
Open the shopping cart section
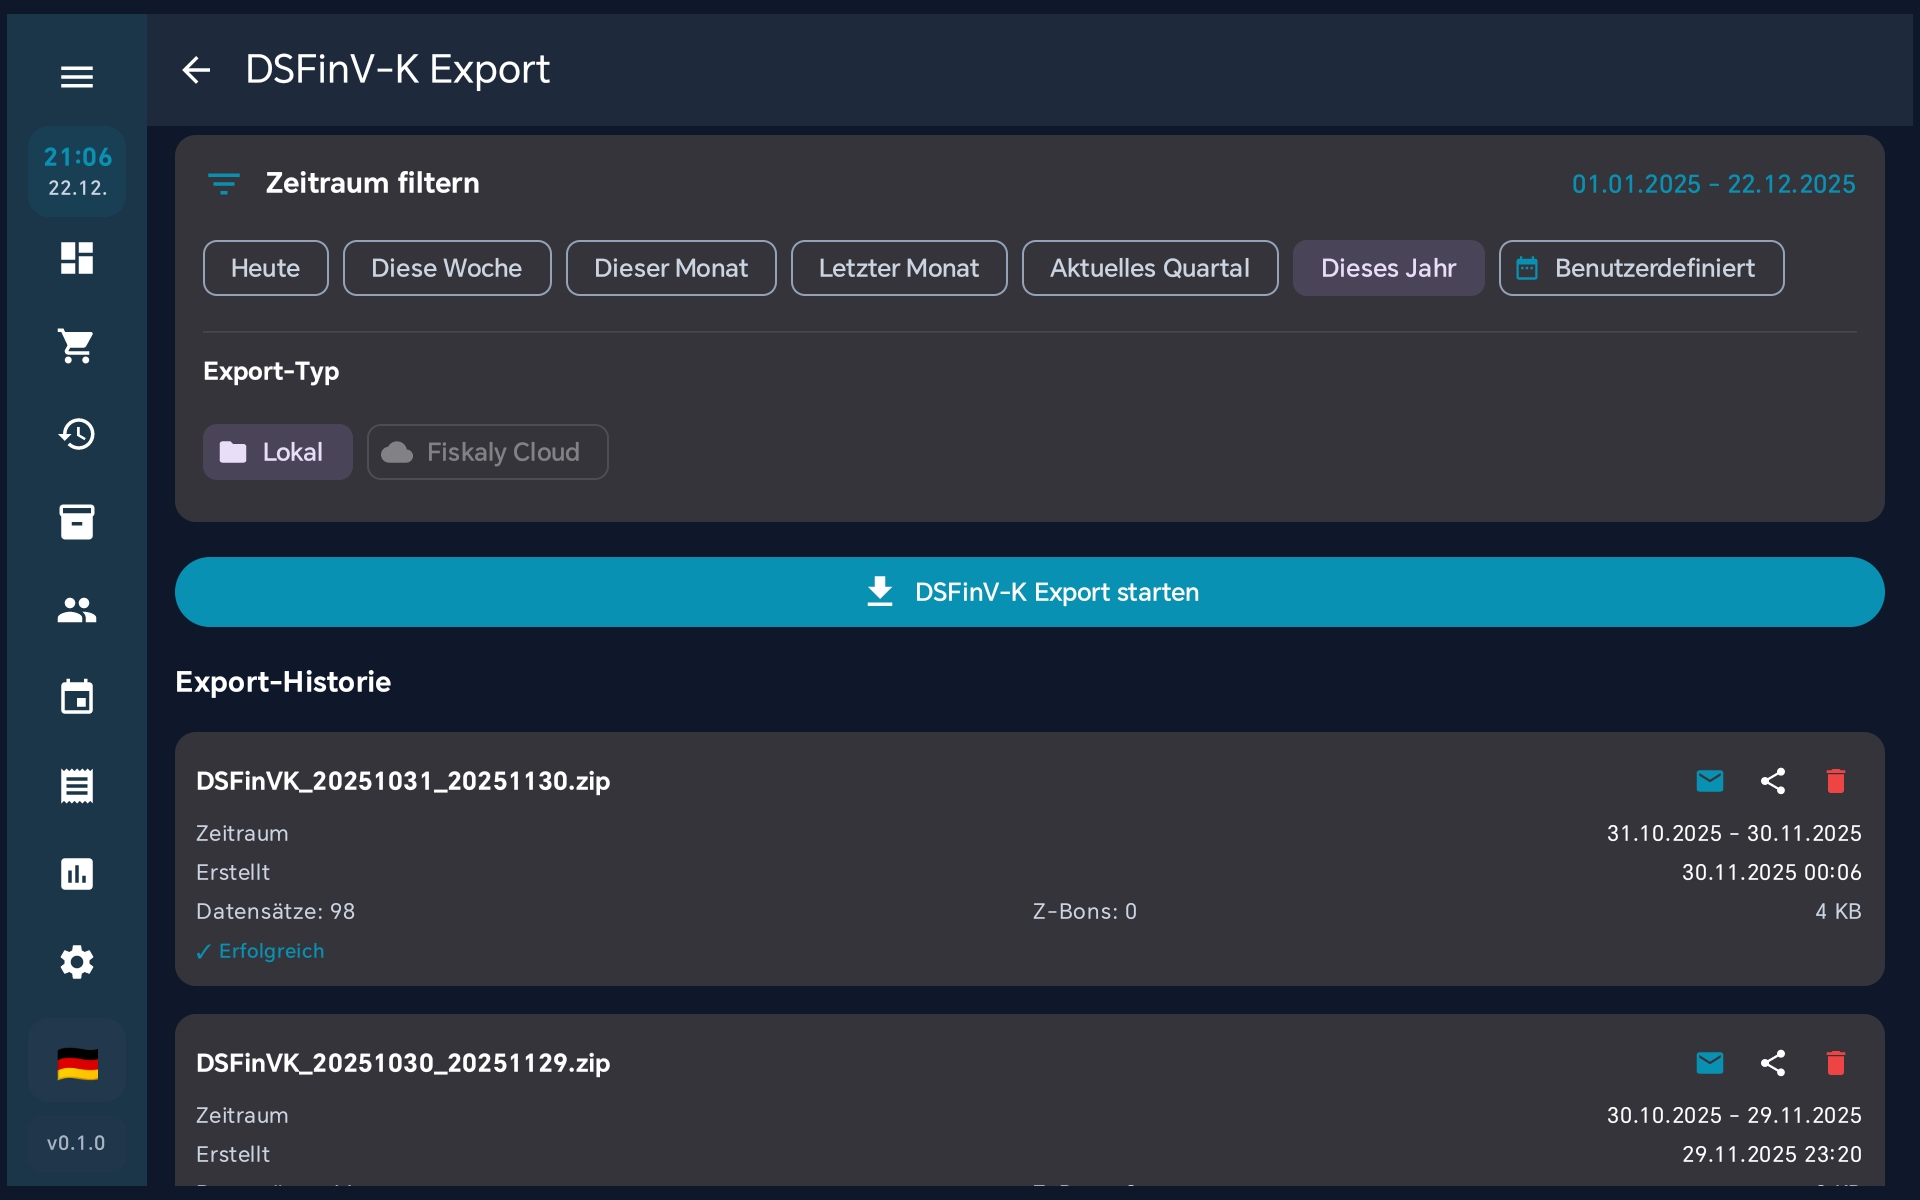tap(77, 346)
